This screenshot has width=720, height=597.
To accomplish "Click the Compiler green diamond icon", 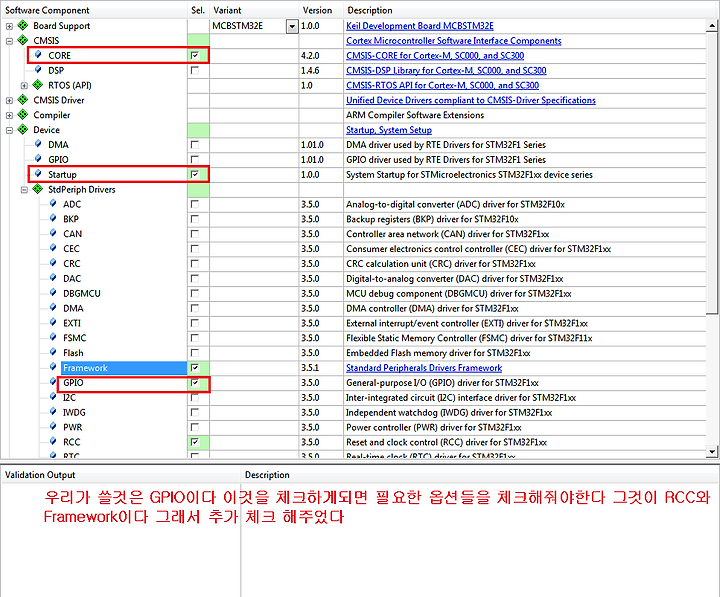I will click(23, 114).
